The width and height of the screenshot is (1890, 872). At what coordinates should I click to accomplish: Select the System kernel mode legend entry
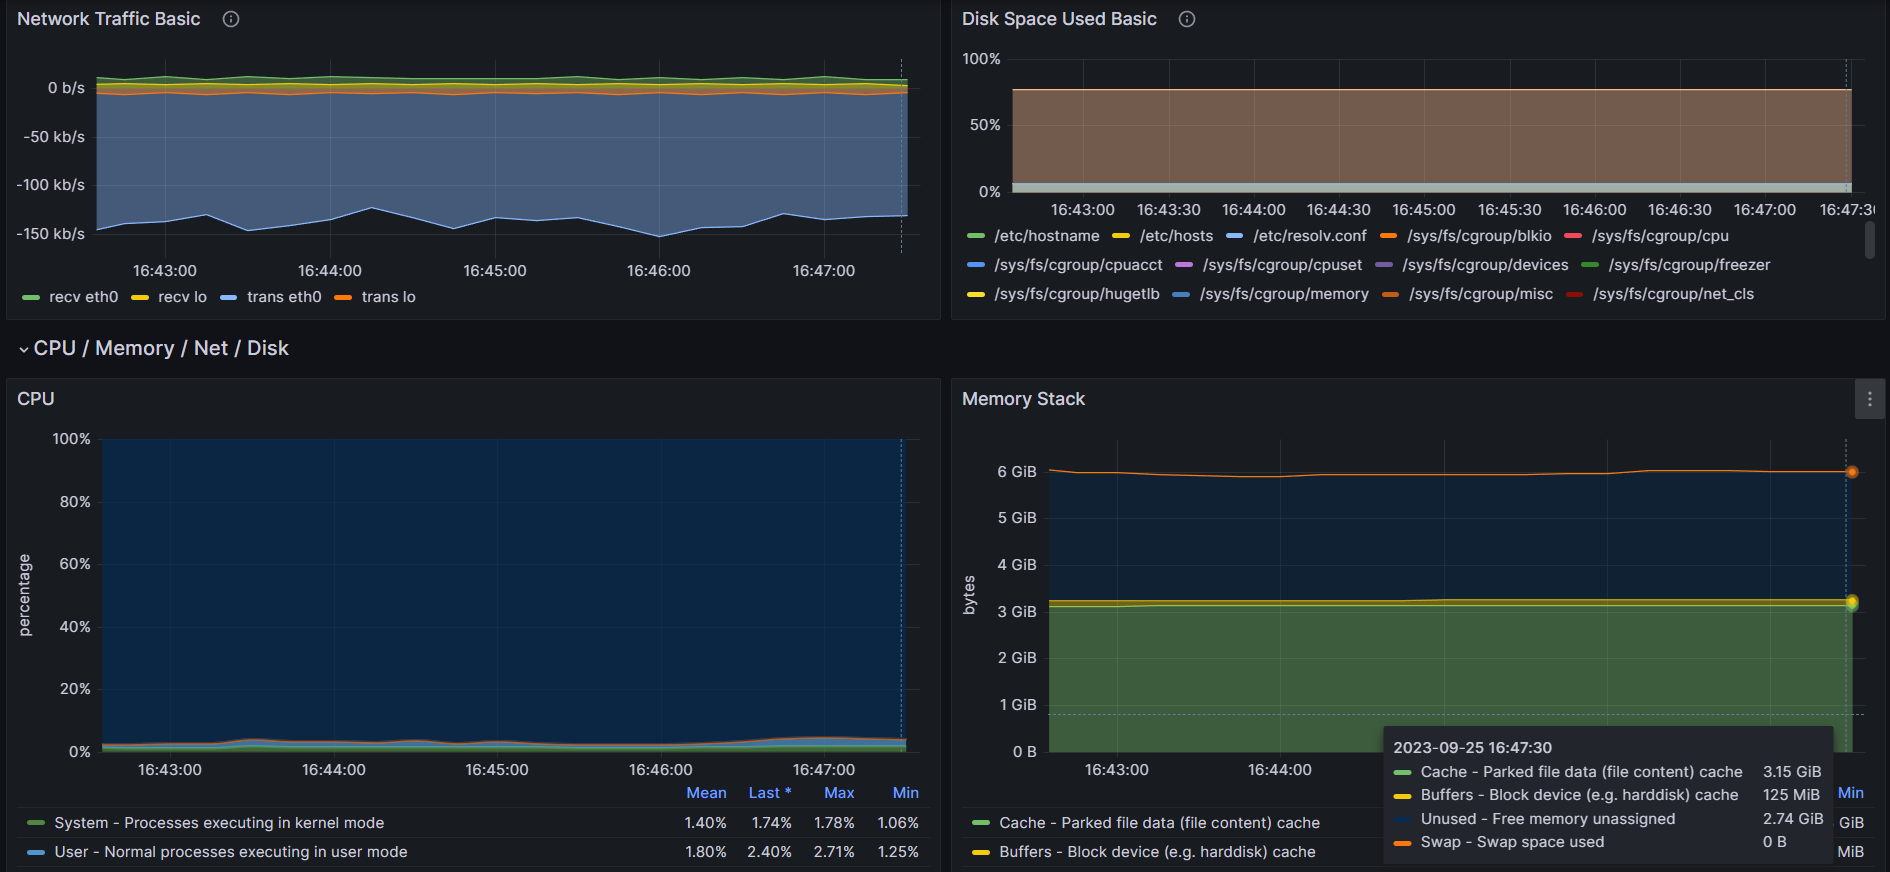pyautogui.click(x=219, y=823)
